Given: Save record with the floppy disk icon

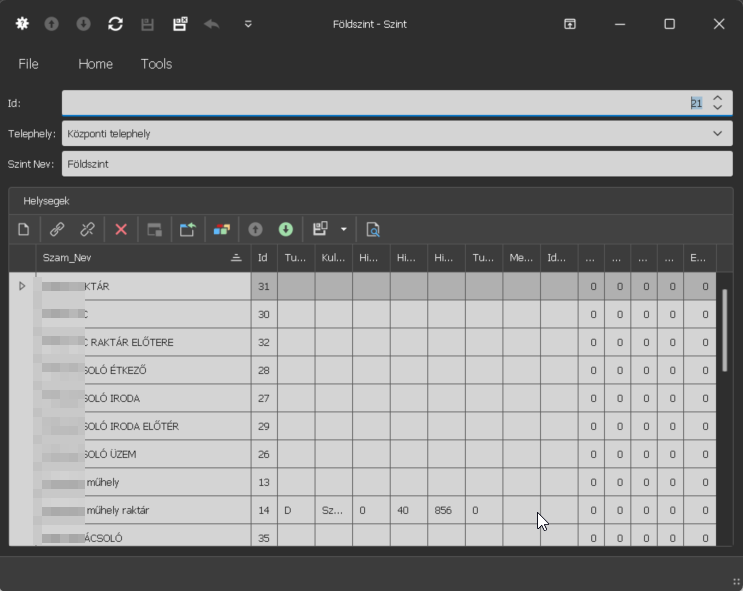Looking at the screenshot, I should pyautogui.click(x=147, y=24).
